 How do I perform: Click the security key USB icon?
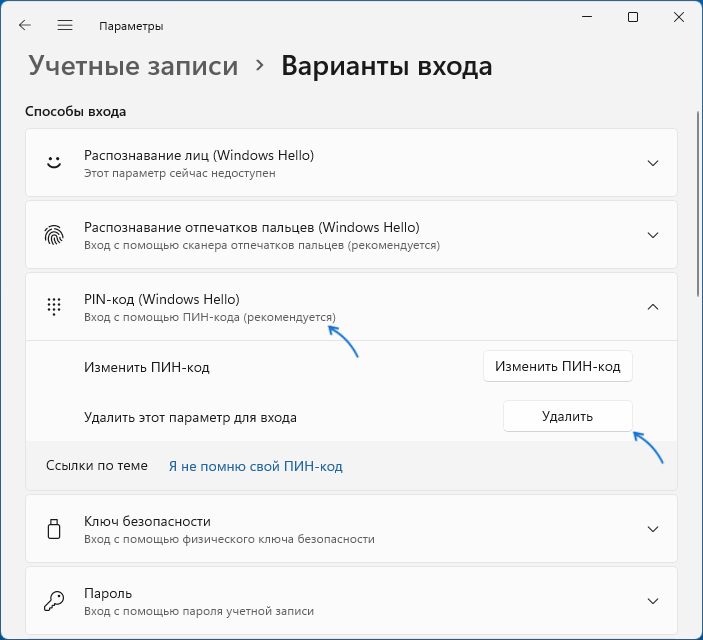(53, 529)
